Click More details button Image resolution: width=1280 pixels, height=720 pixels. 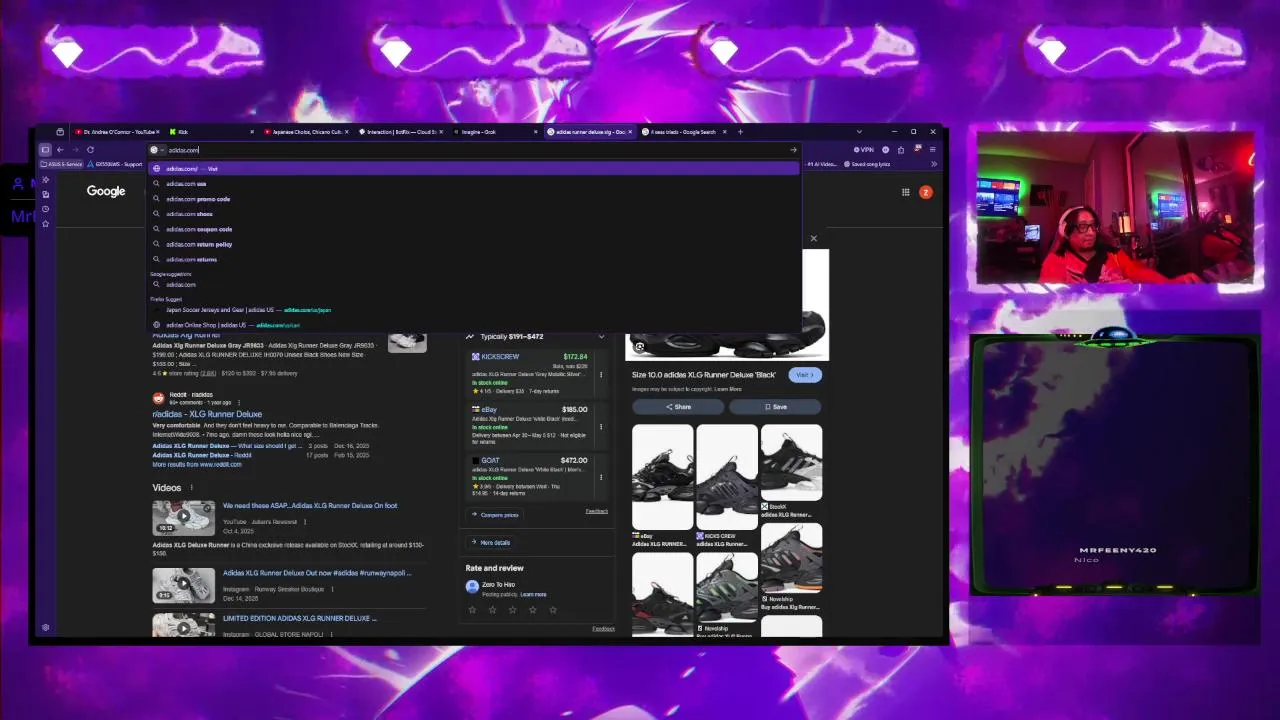pyautogui.click(x=491, y=543)
